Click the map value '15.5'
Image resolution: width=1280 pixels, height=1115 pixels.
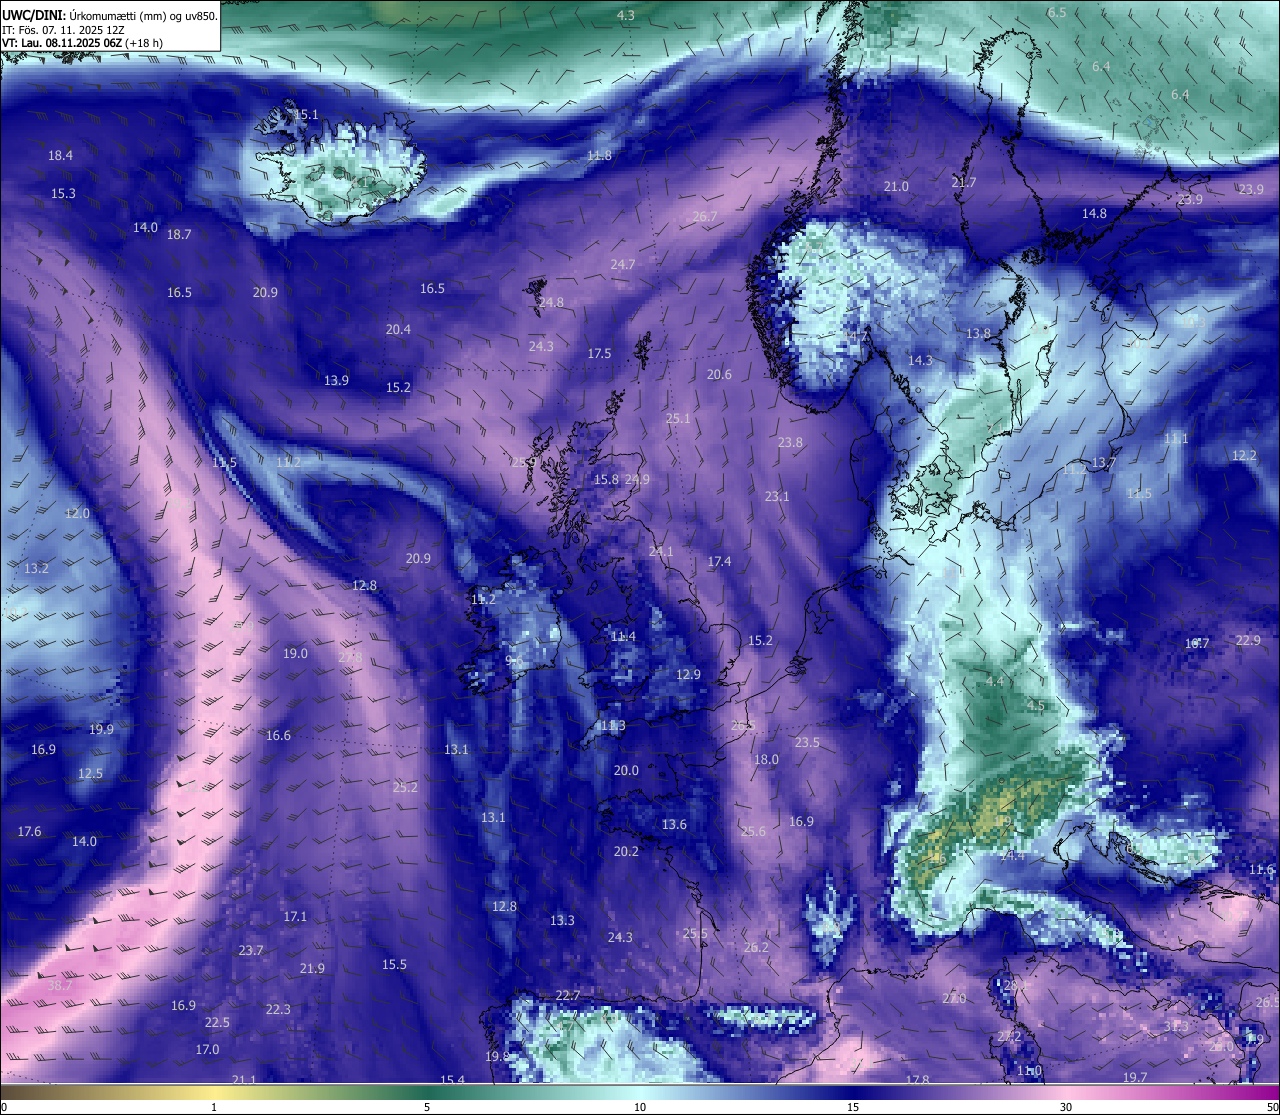click(394, 964)
